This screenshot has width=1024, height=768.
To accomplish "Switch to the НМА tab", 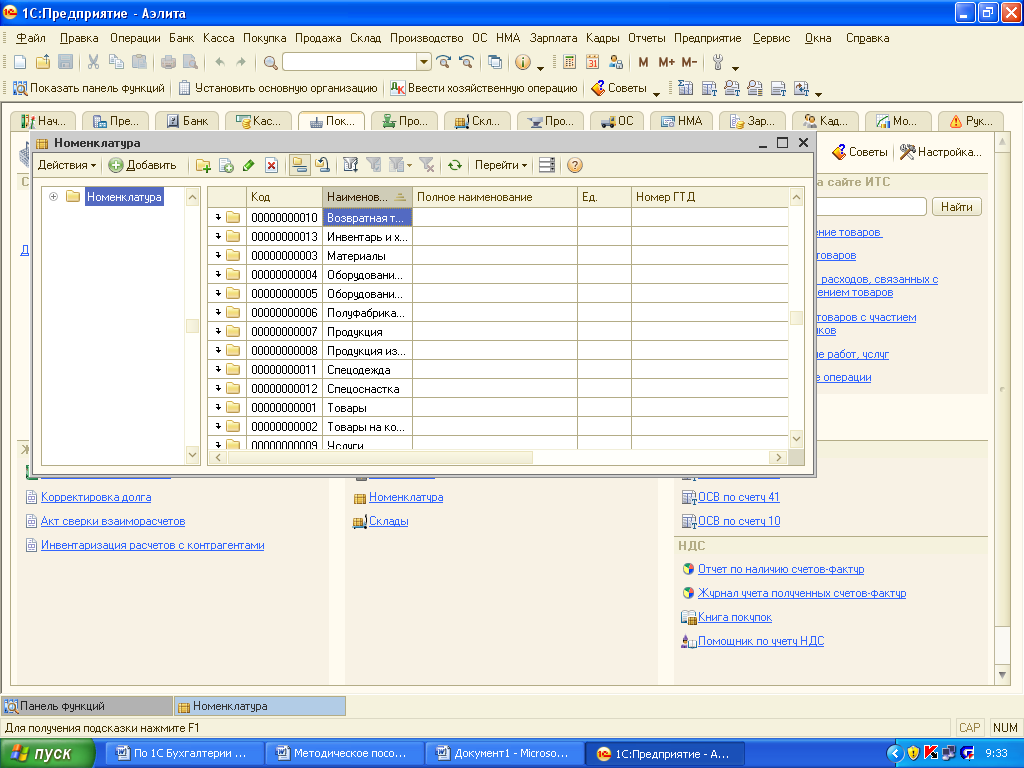I will click(x=682, y=121).
